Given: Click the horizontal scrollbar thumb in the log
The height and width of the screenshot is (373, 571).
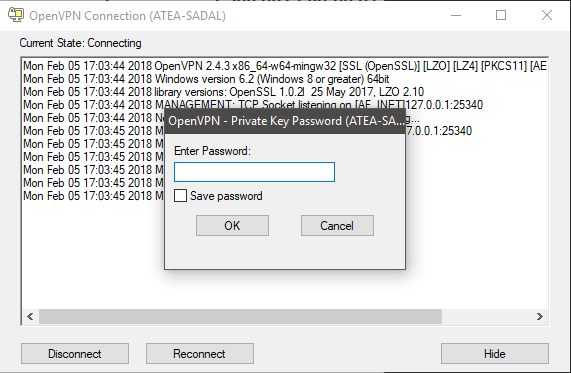Looking at the screenshot, I should tap(240, 317).
